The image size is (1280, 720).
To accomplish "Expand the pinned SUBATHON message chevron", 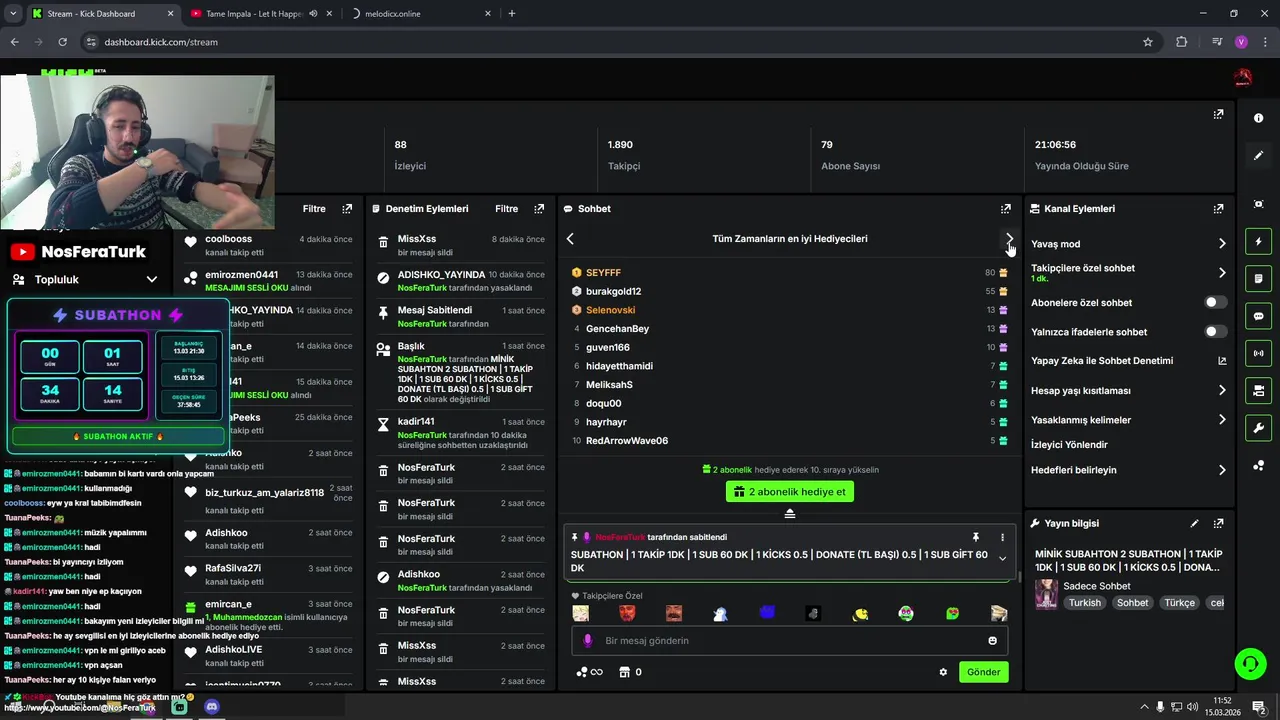I will [1002, 558].
